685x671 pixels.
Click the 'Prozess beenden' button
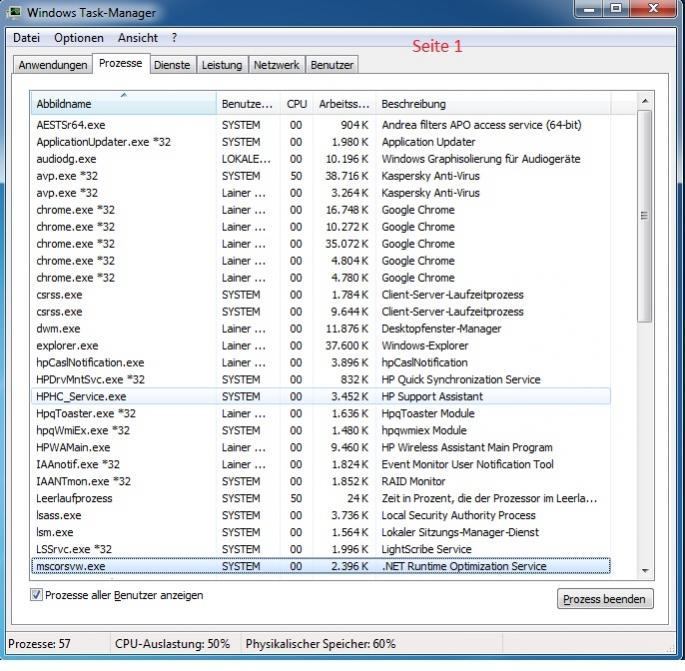(605, 599)
